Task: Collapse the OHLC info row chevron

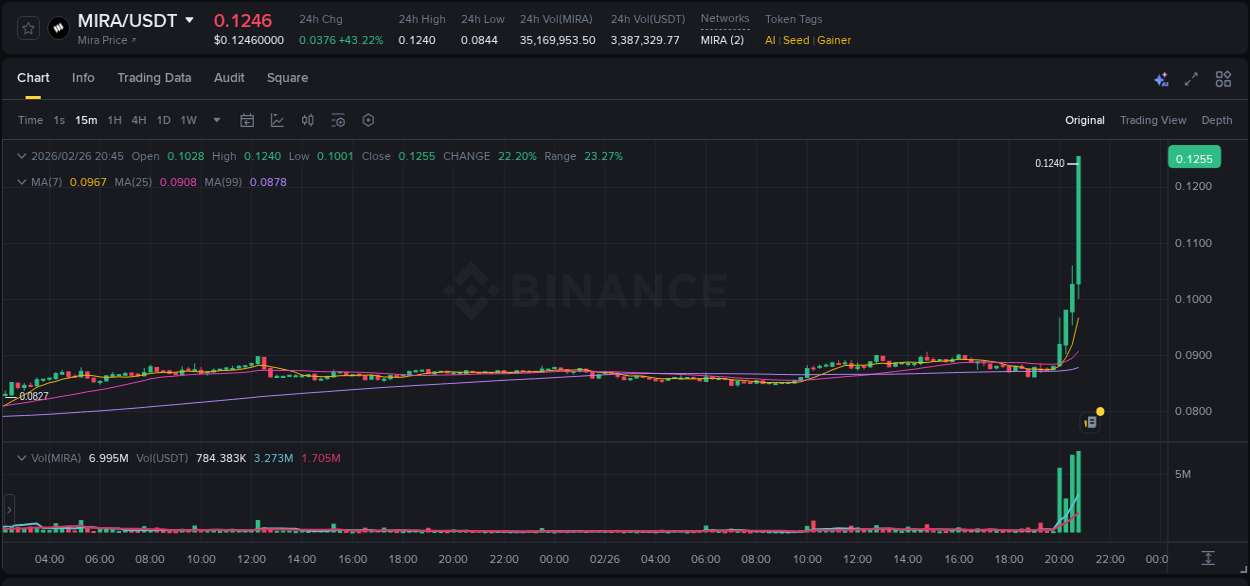Action: coord(21,156)
